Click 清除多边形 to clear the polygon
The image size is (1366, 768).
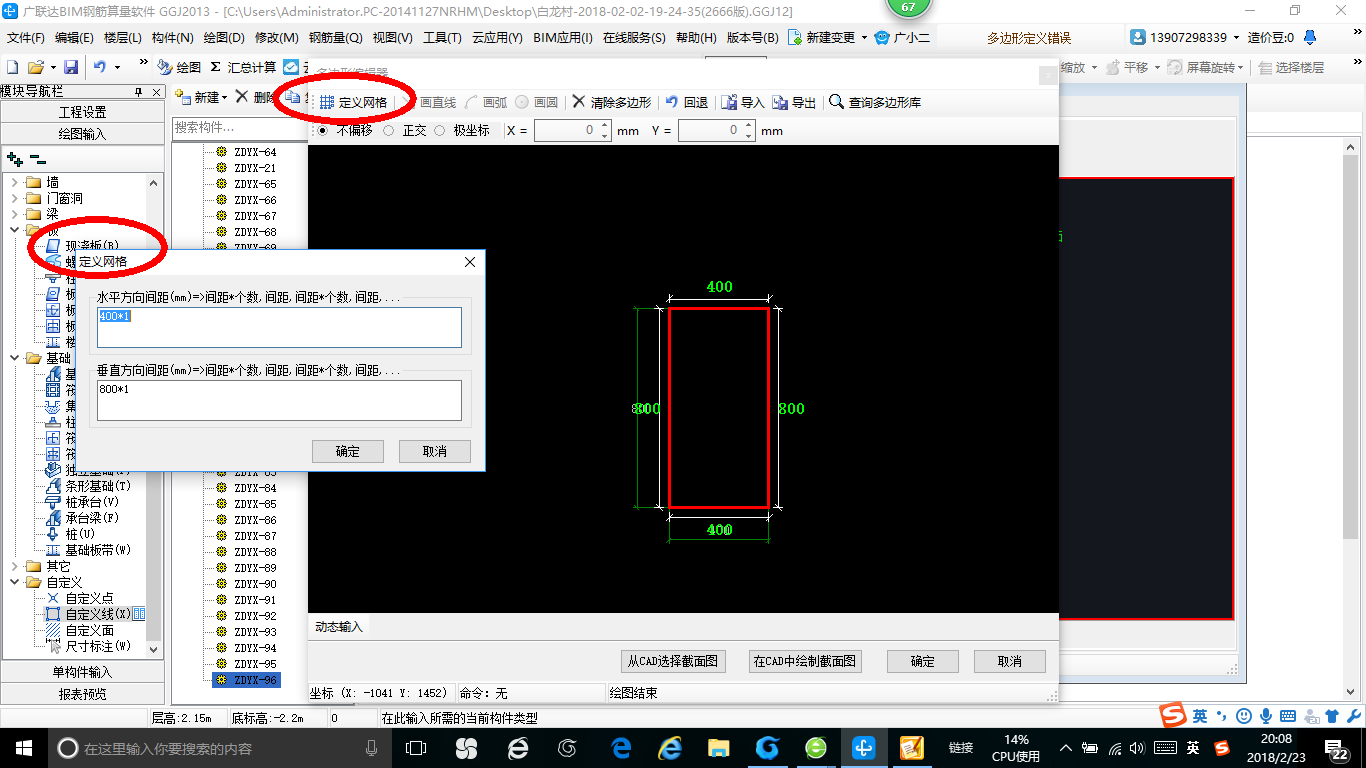tap(612, 102)
